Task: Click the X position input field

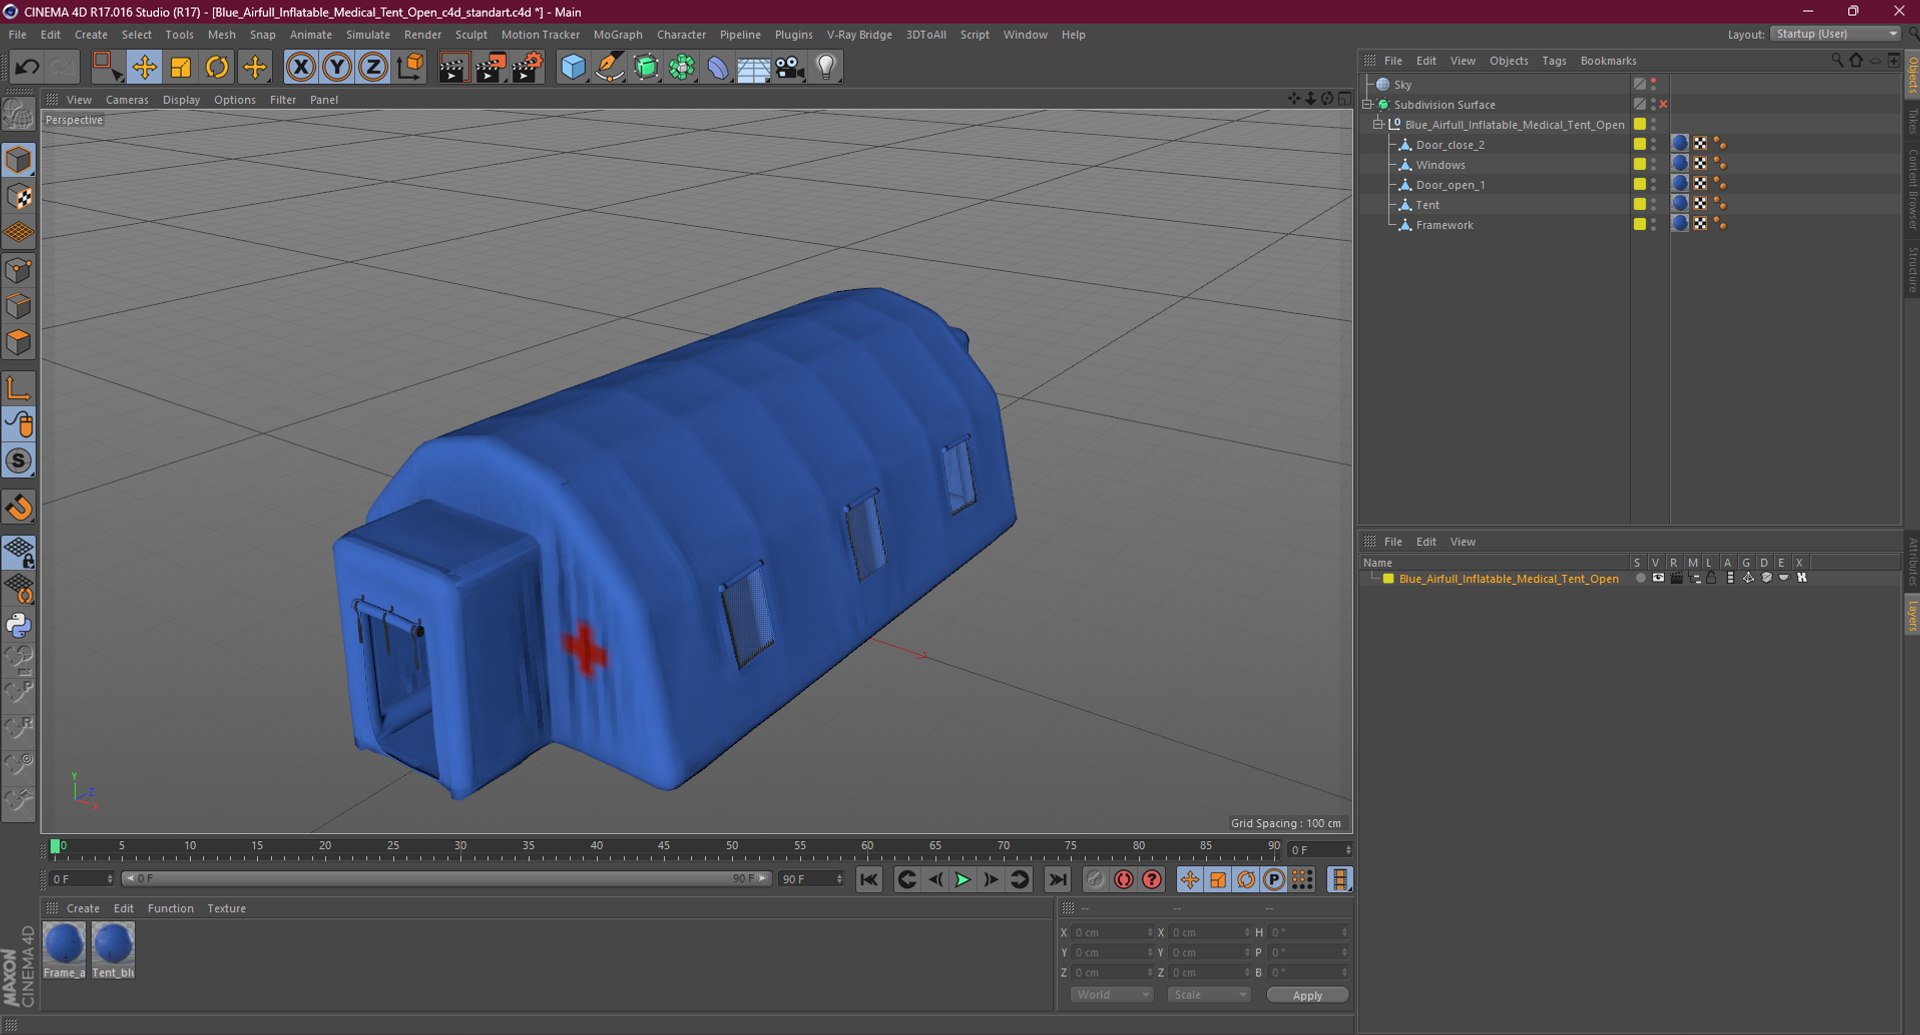Action: [1111, 932]
